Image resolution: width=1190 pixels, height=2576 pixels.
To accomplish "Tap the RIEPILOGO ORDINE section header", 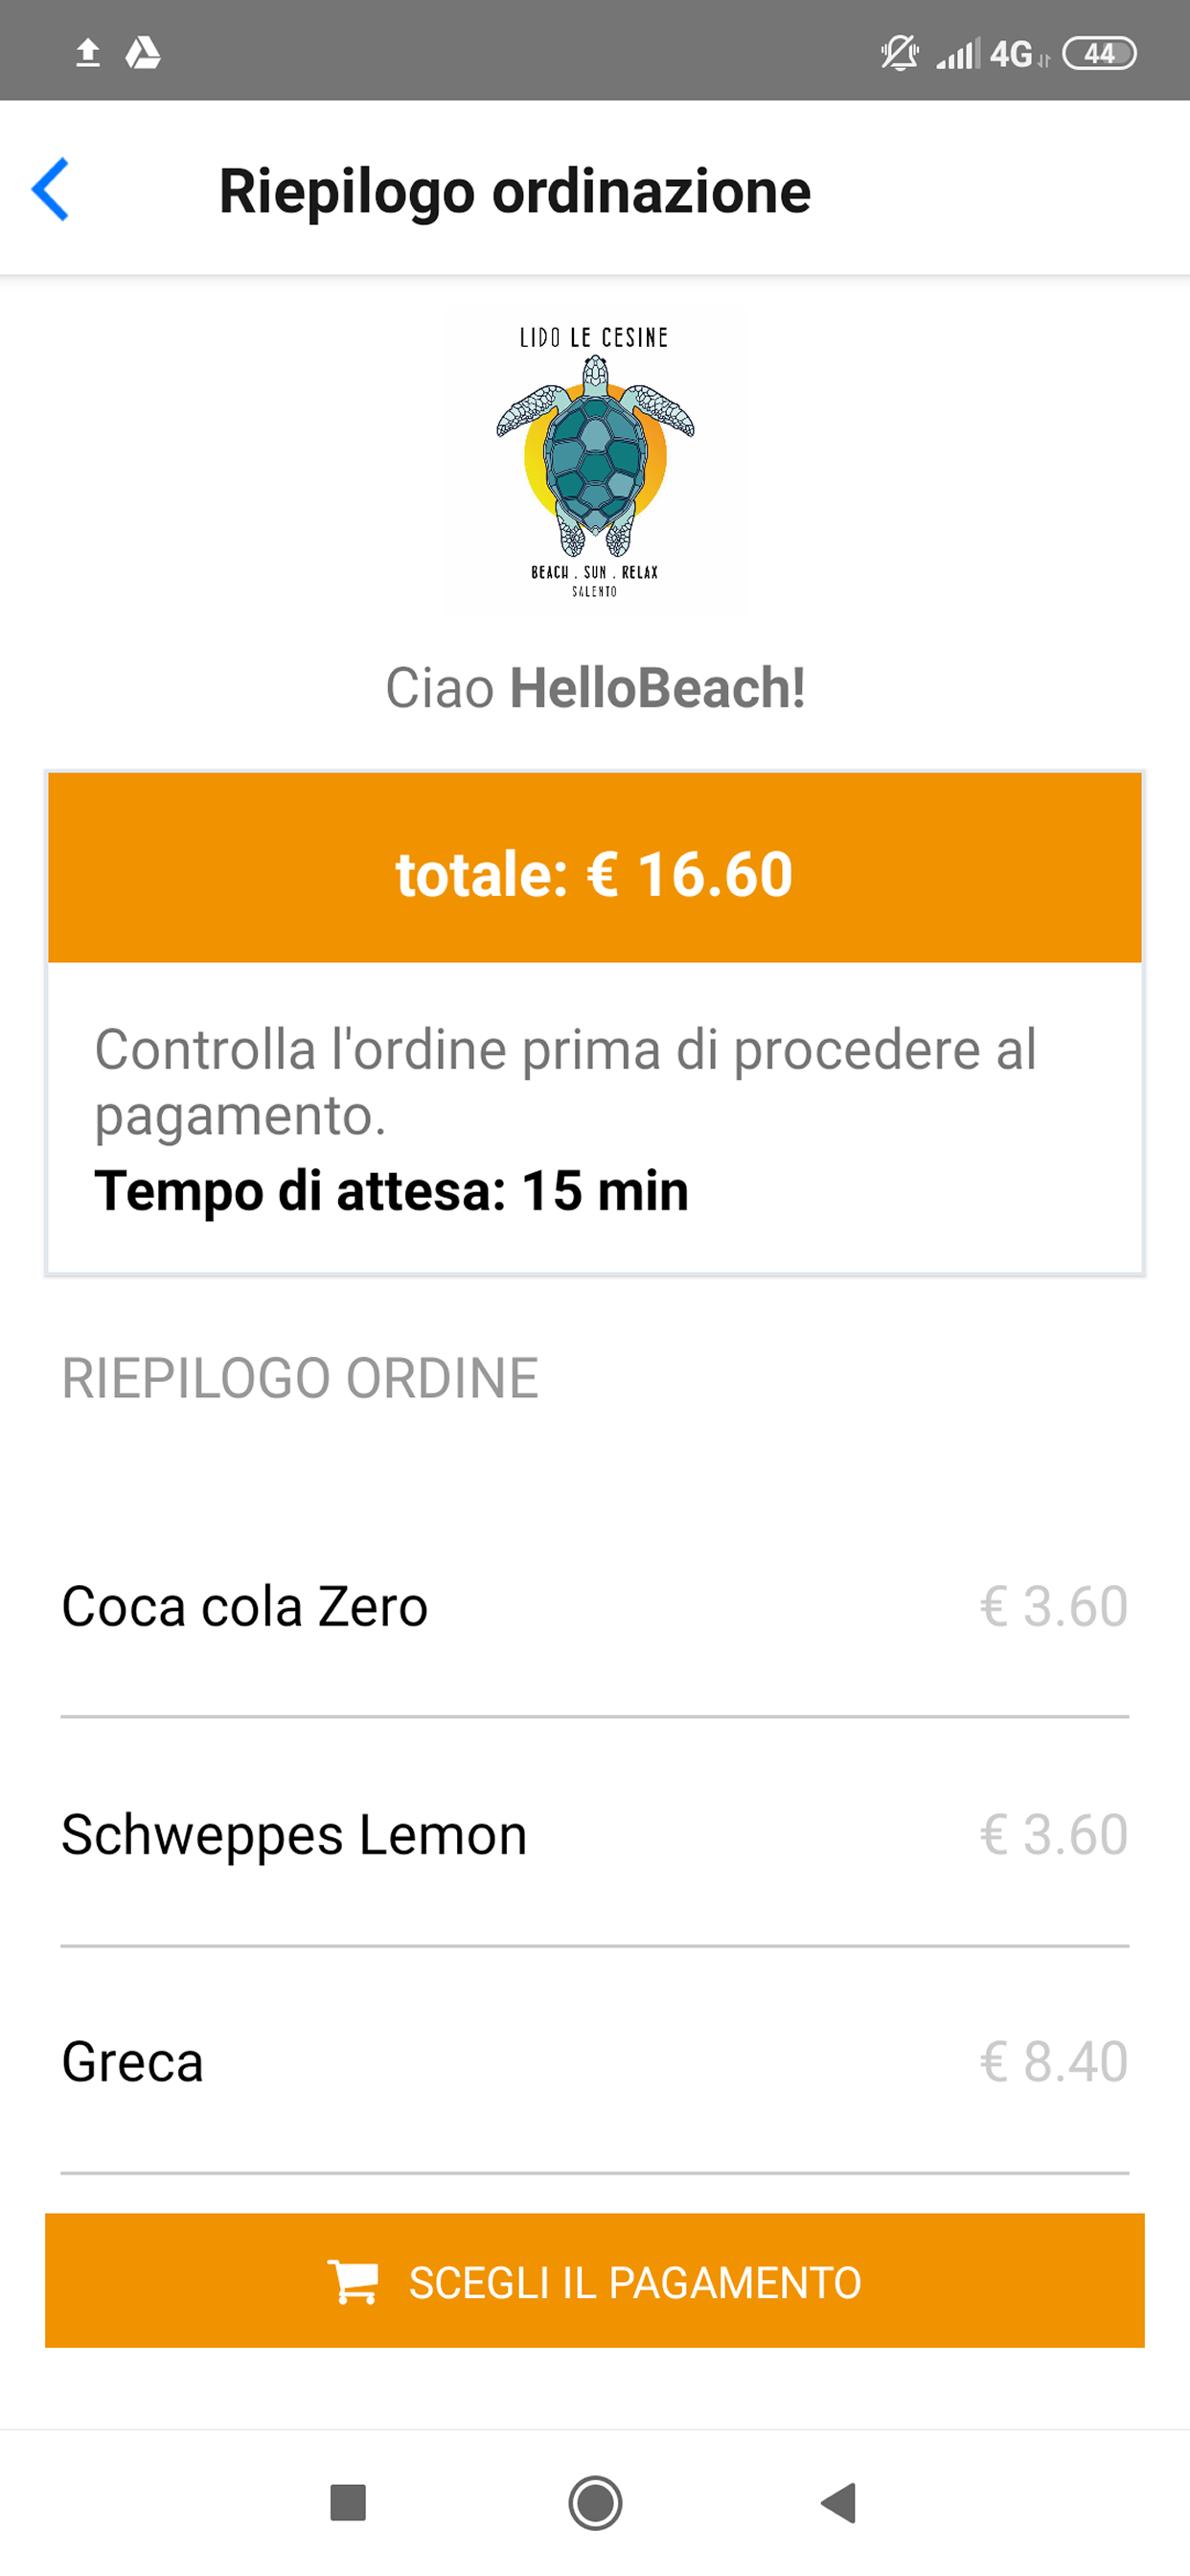I will (x=300, y=1378).
